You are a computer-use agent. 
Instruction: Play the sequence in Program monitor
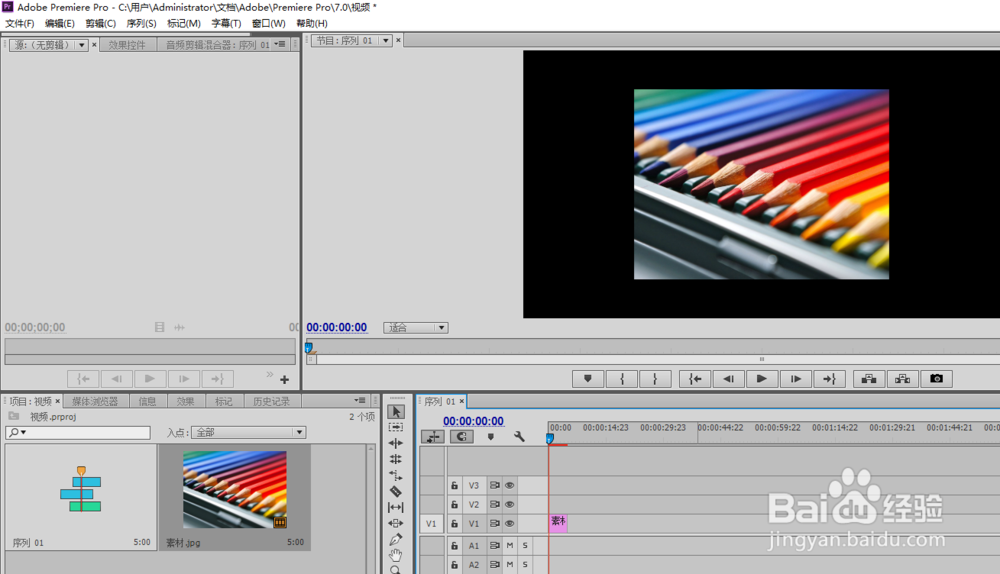point(761,379)
